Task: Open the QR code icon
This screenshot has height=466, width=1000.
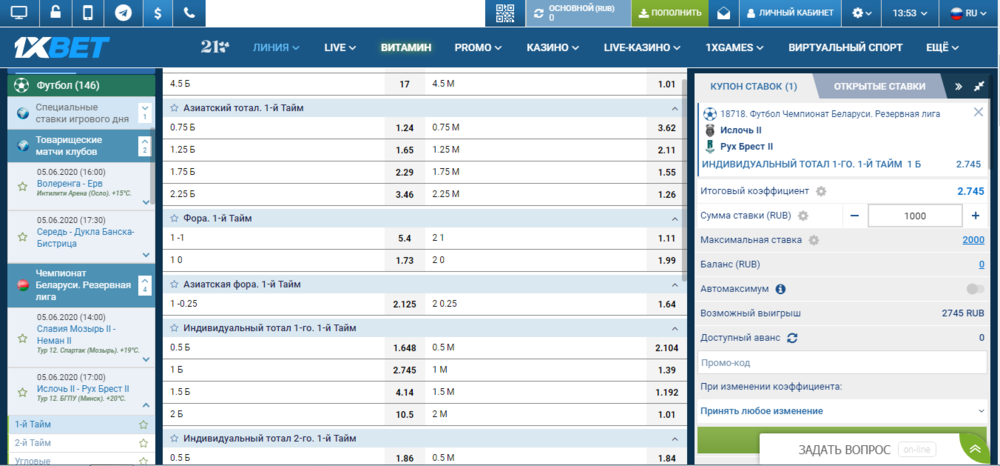Action: (x=505, y=13)
